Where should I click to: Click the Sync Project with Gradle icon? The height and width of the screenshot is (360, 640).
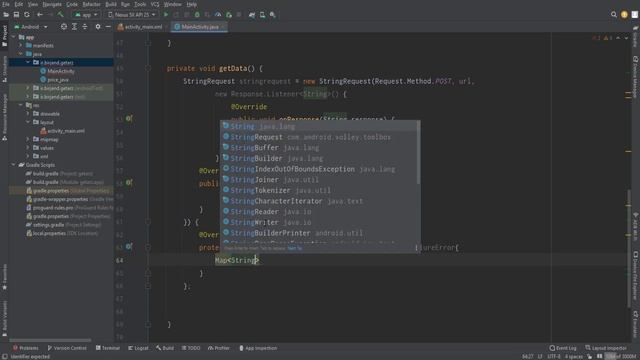click(x=252, y=15)
